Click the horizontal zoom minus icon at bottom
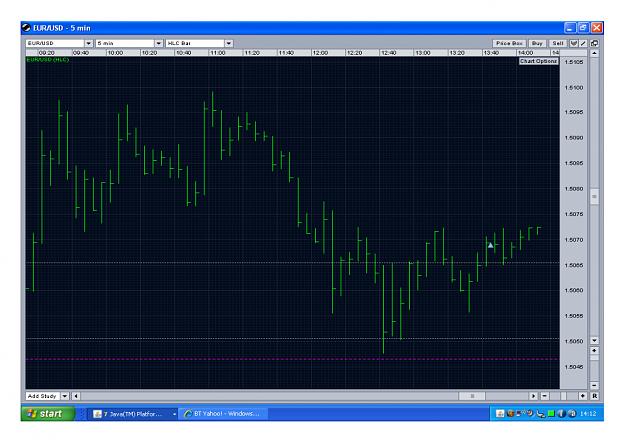 pos(544,396)
